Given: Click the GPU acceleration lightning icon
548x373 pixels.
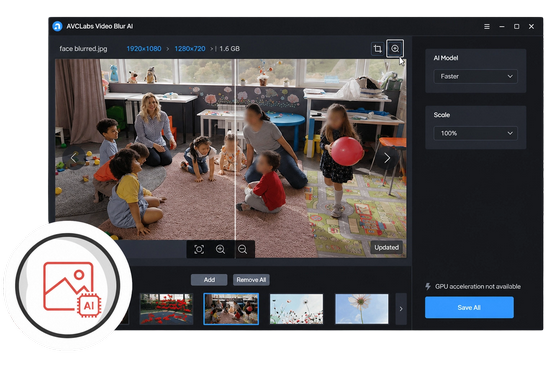Looking at the screenshot, I should [x=428, y=287].
